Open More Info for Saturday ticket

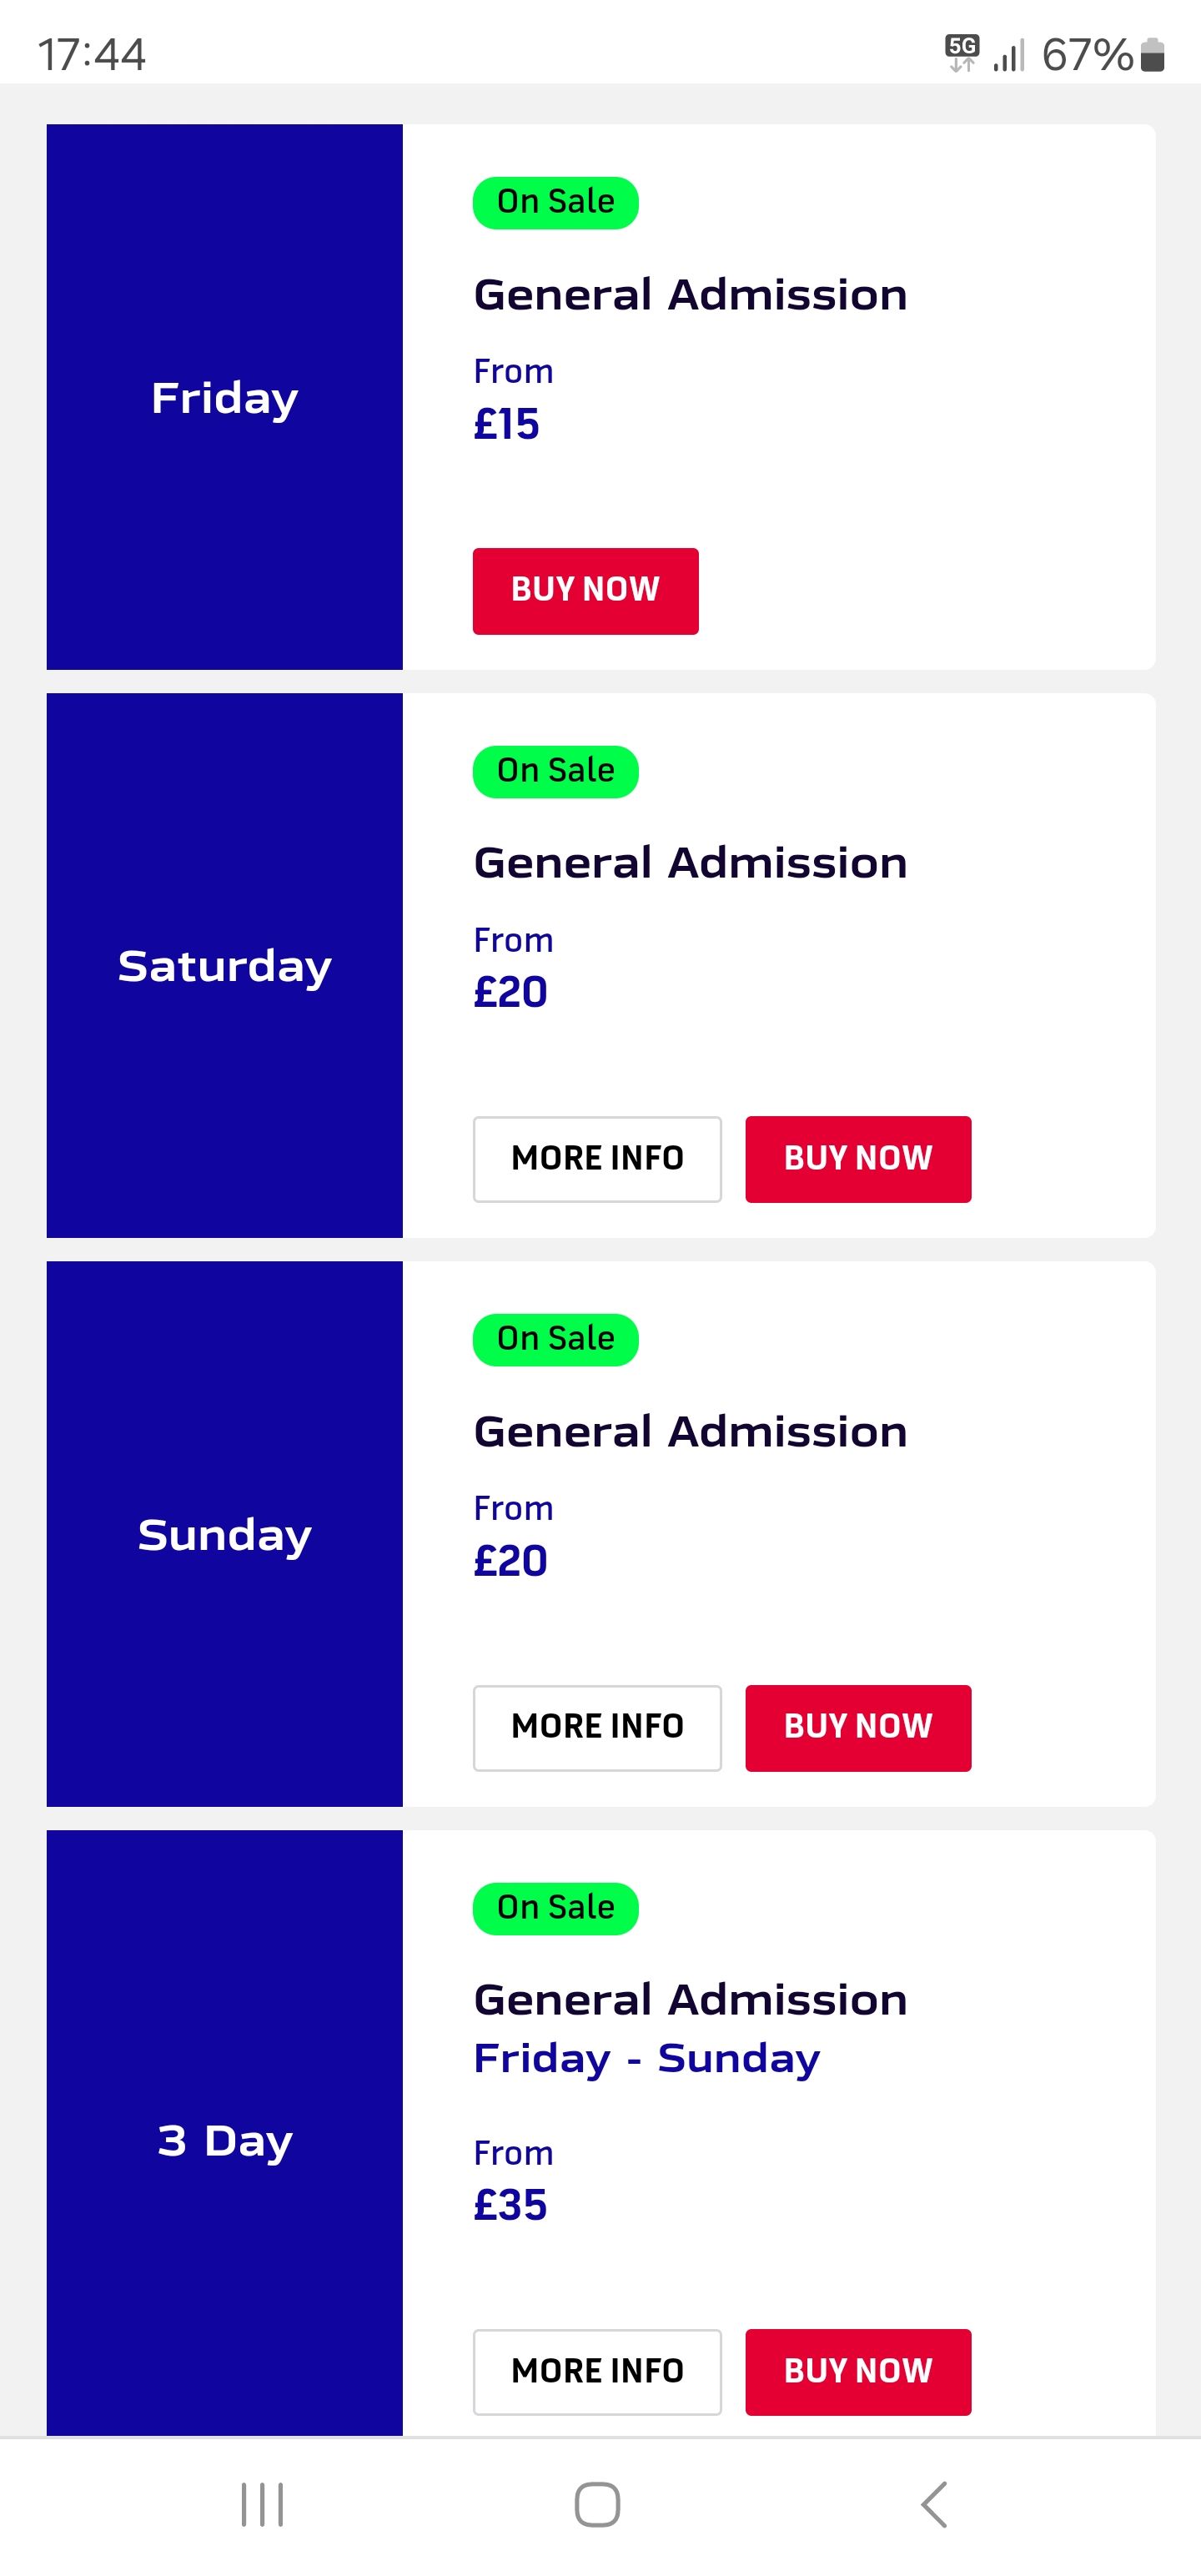[597, 1159]
